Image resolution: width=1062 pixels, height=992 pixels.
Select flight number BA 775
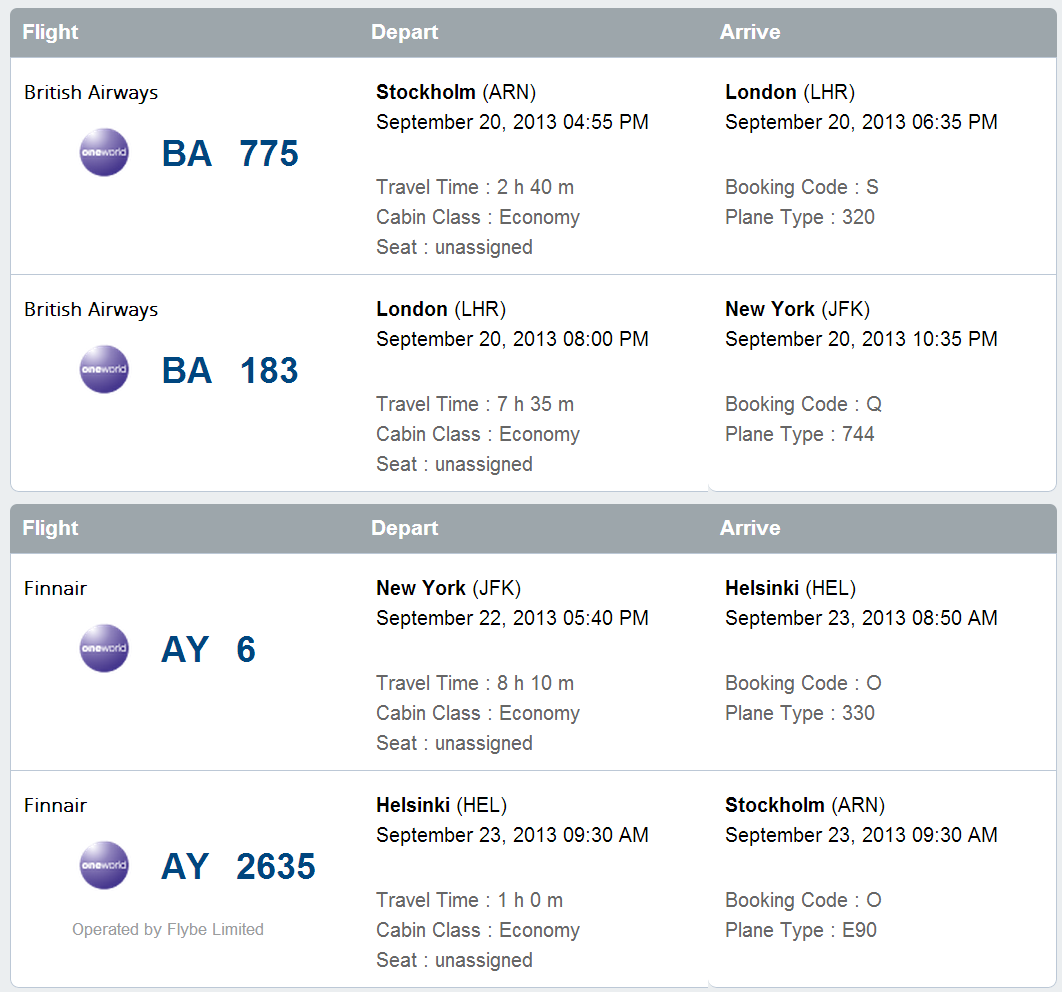click(230, 154)
